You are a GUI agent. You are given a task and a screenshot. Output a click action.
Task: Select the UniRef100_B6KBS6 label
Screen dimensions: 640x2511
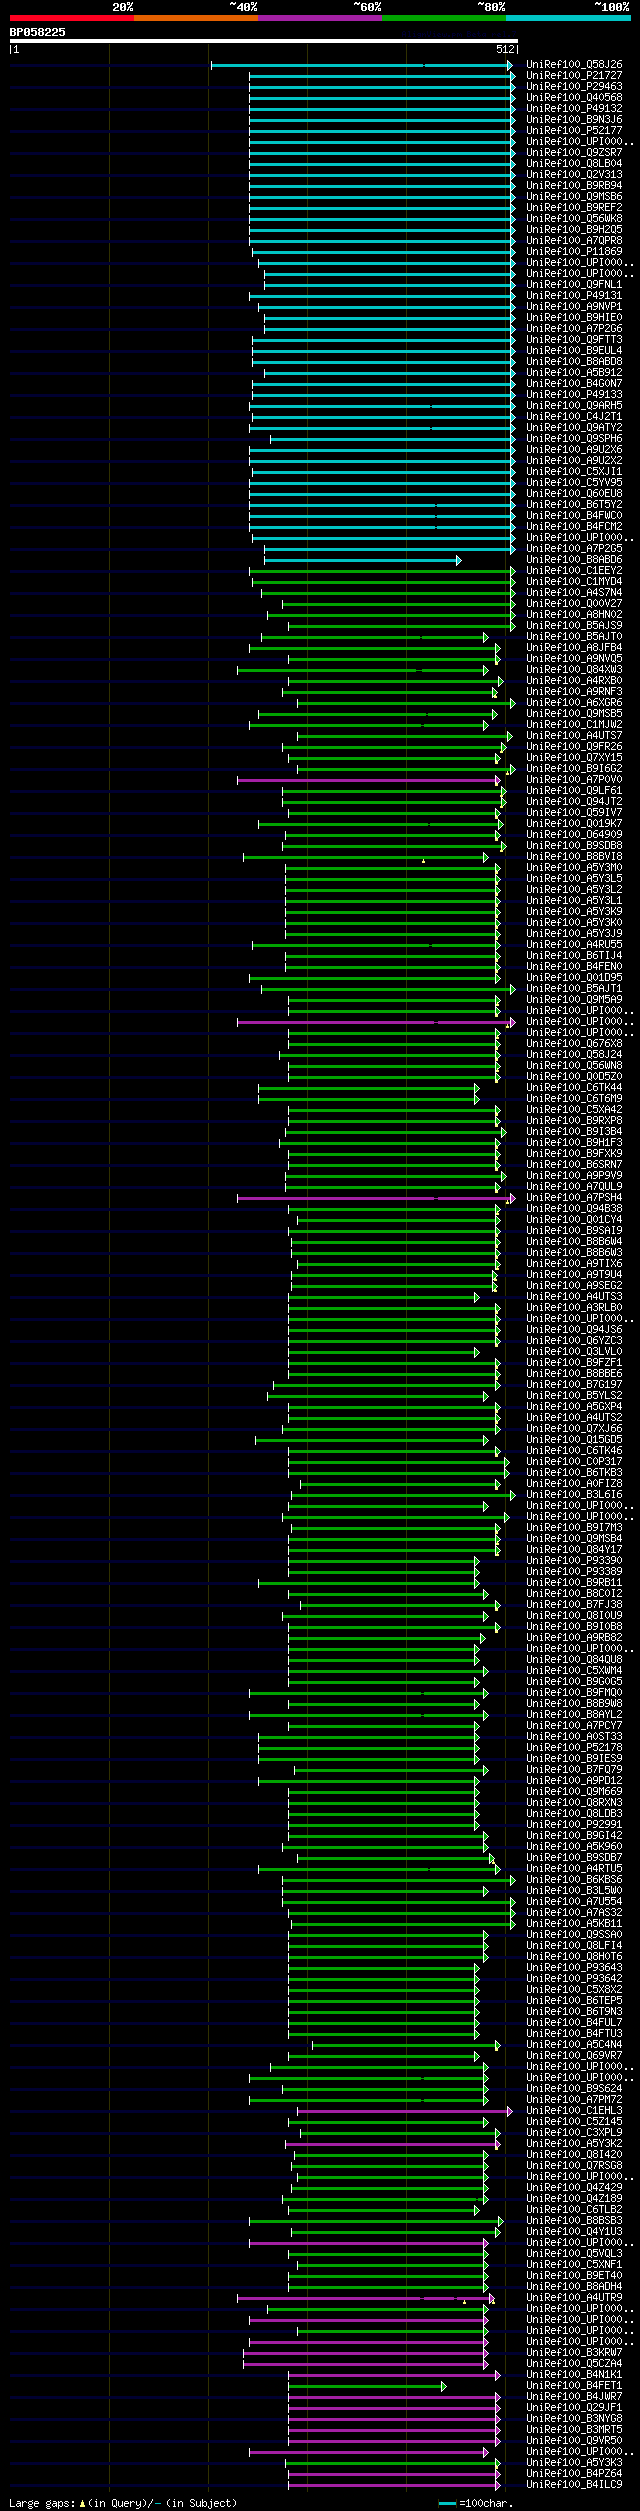[x=574, y=1879]
